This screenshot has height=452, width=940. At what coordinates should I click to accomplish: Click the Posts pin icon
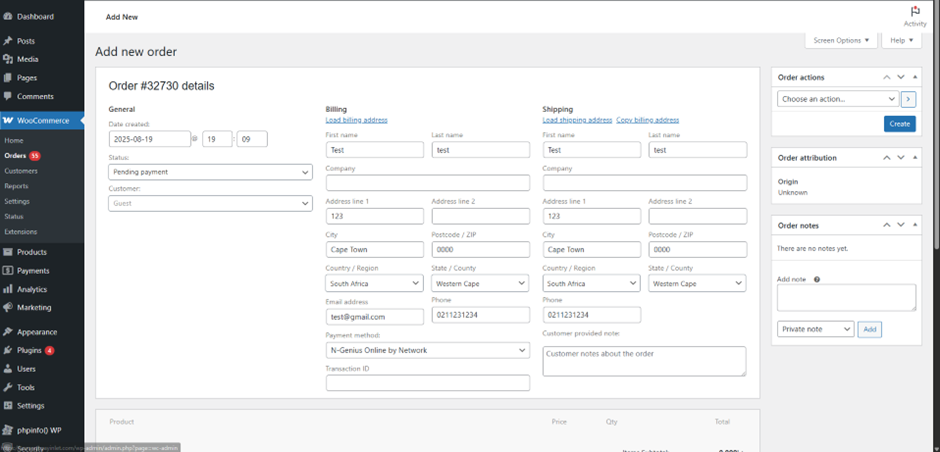(8, 41)
